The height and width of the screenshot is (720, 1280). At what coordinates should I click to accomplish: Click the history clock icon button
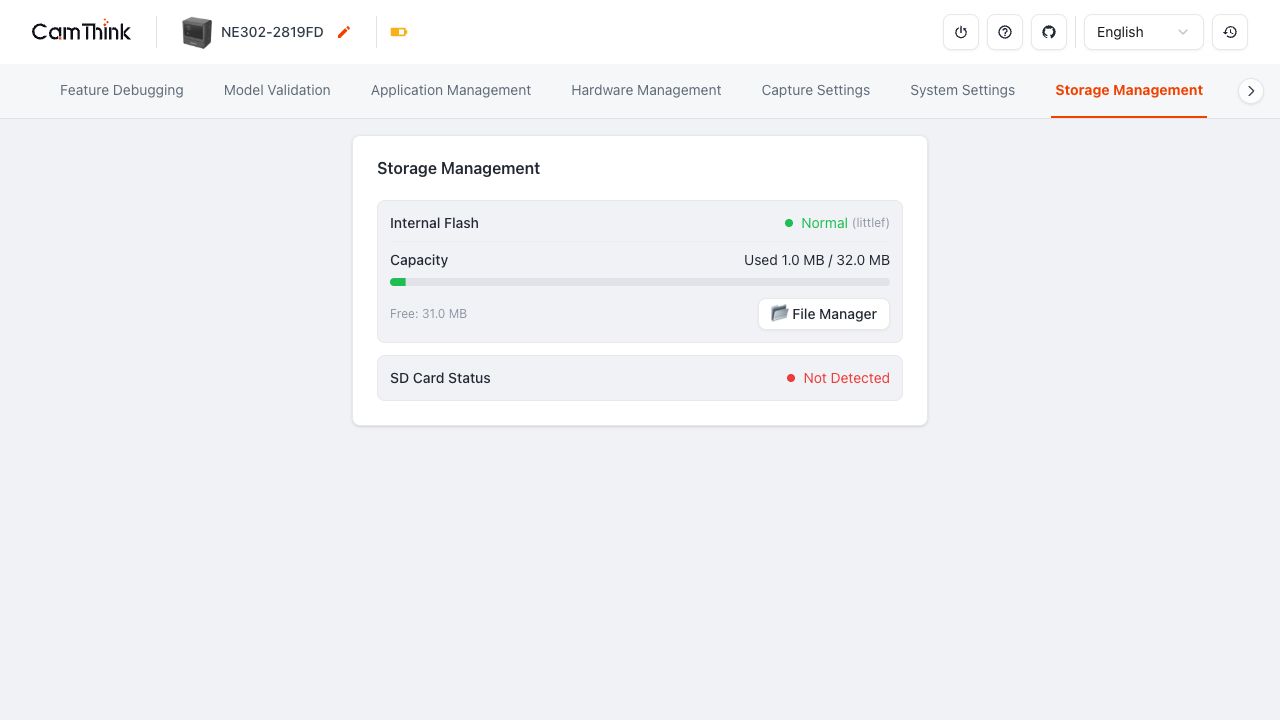1230,32
